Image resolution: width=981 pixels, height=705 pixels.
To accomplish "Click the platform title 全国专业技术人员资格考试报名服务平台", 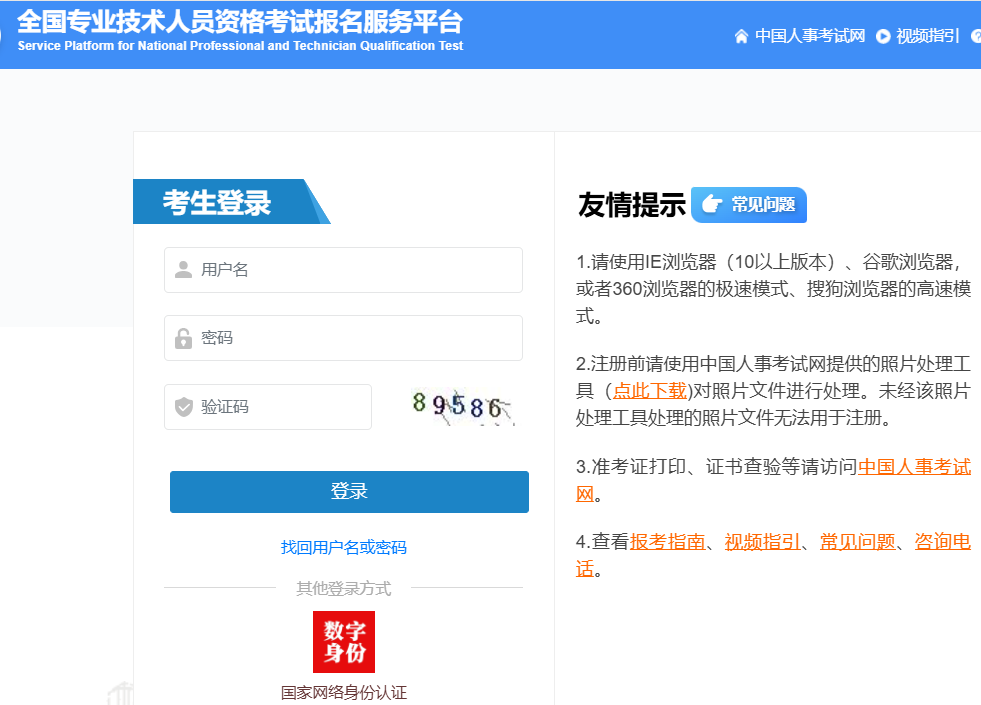I will 240,21.
